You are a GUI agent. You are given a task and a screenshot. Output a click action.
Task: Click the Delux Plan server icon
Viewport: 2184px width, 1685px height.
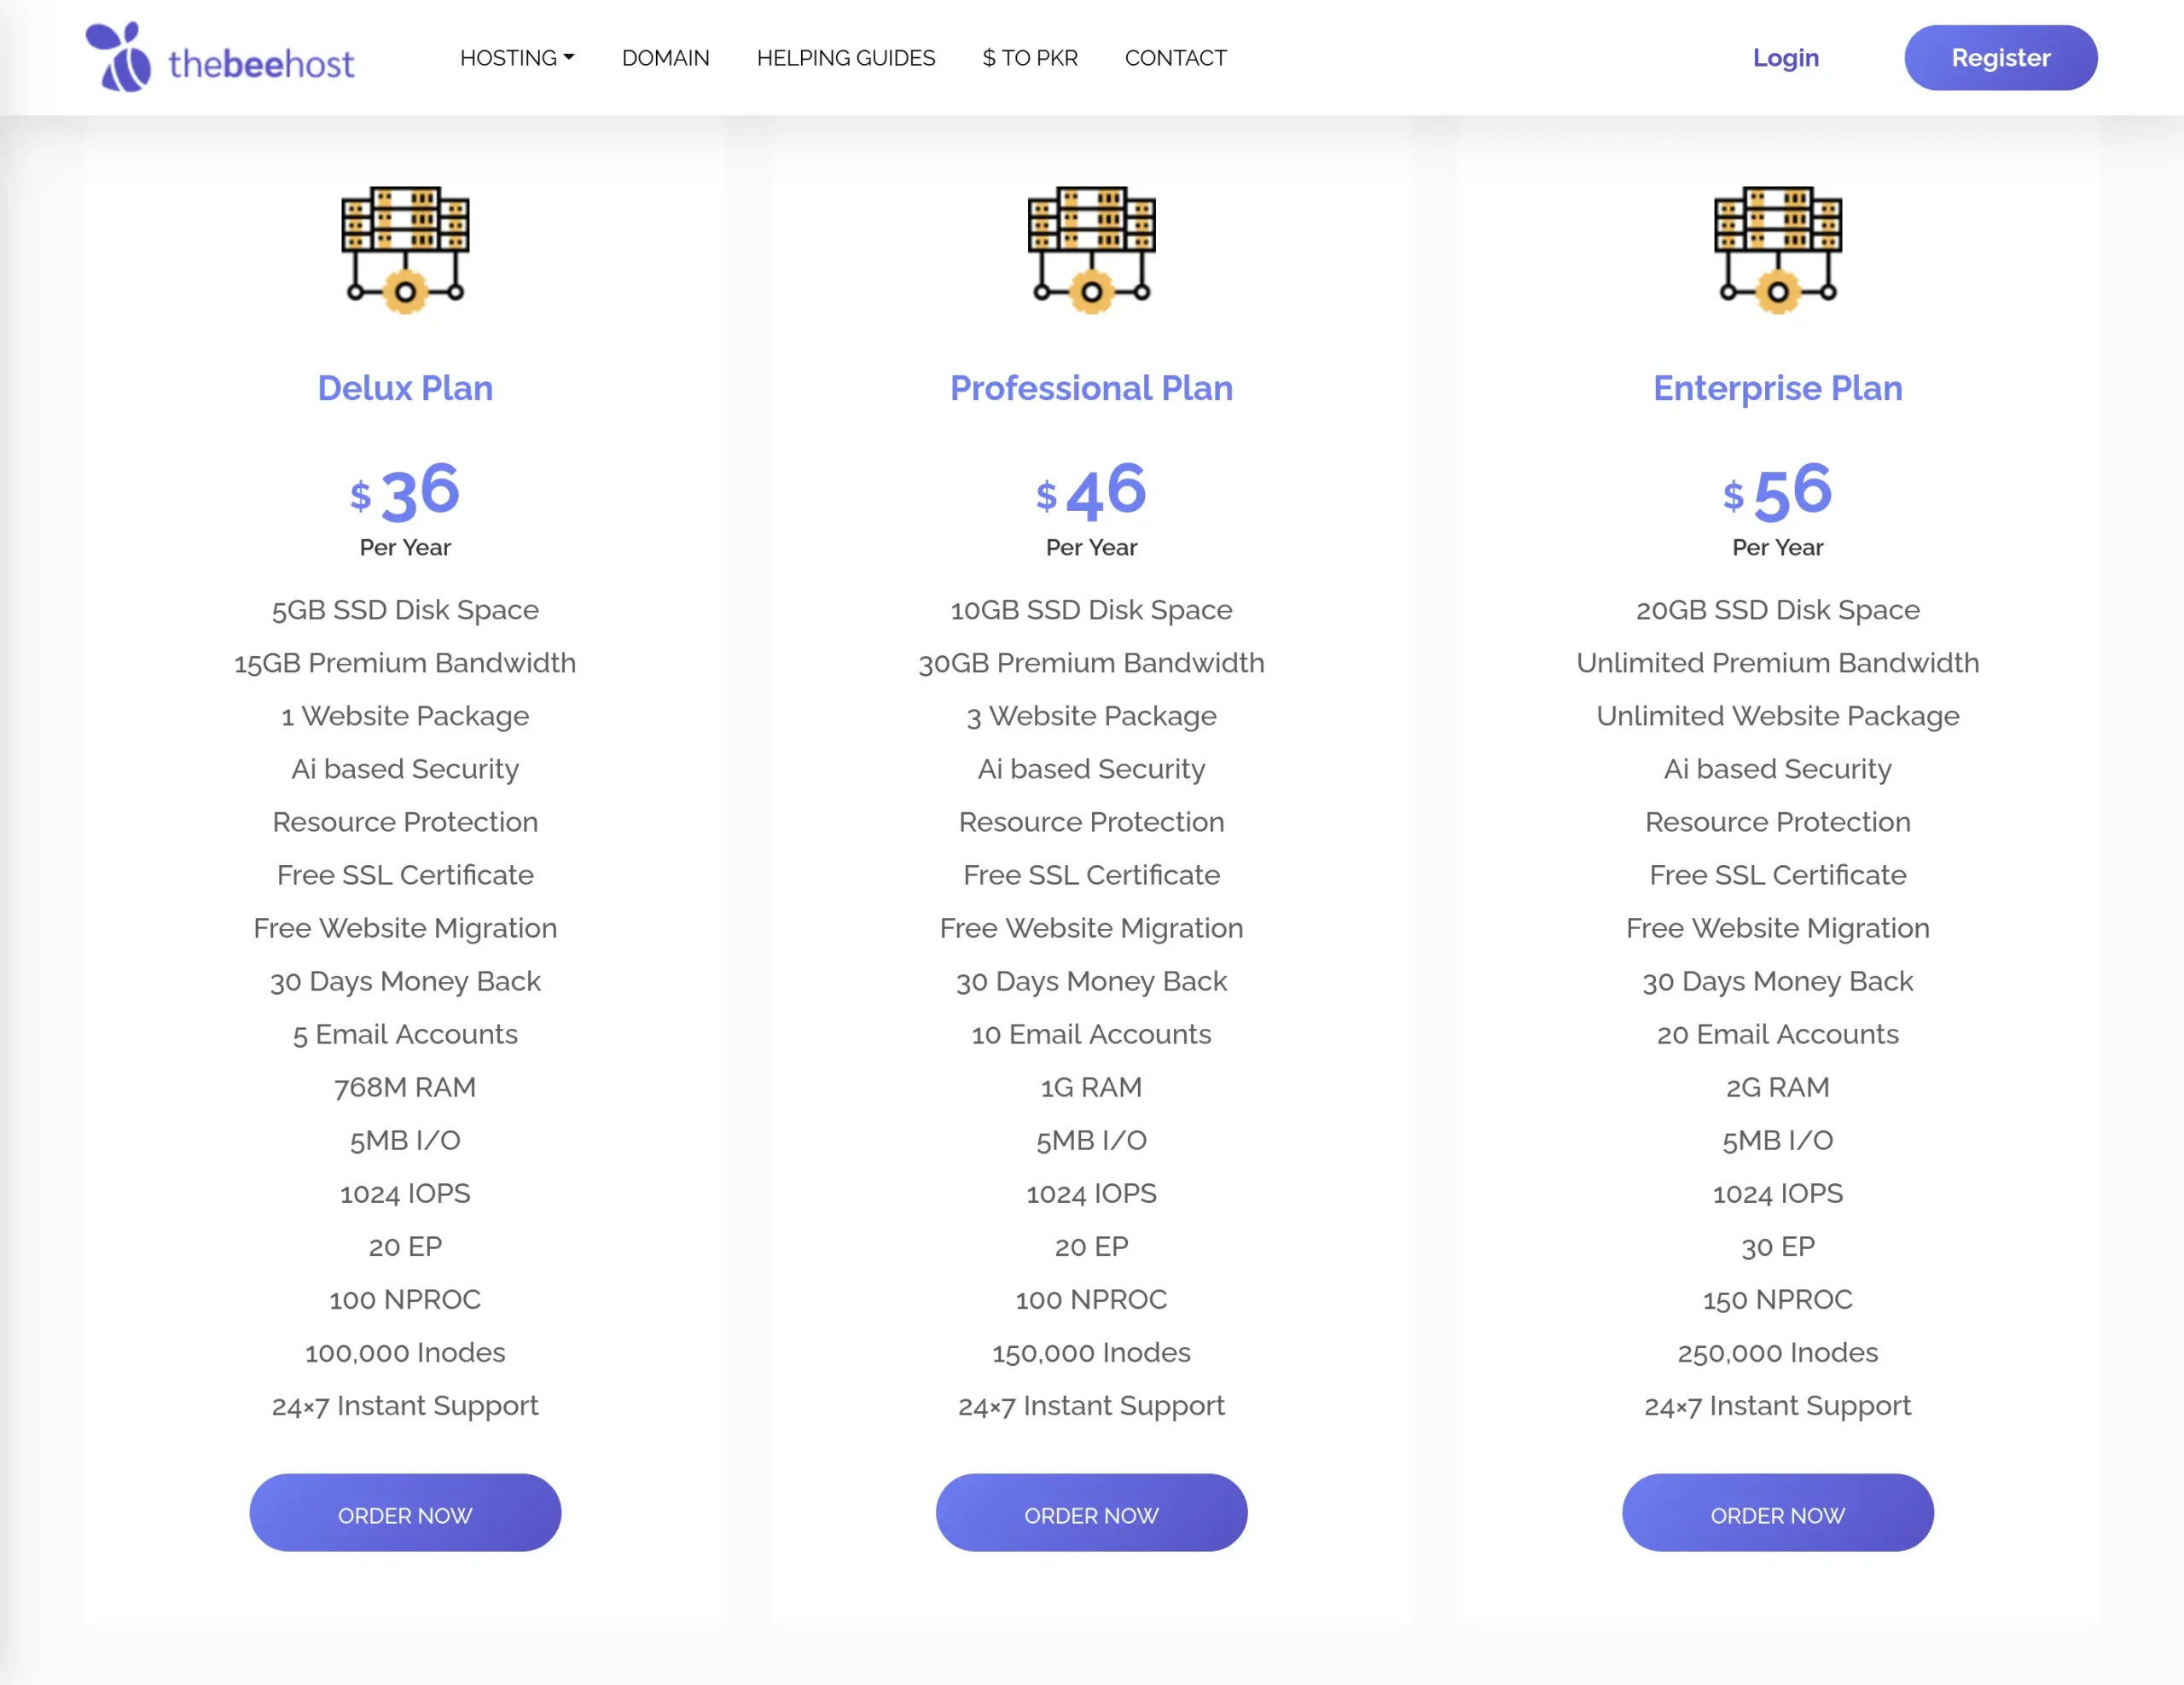(405, 249)
